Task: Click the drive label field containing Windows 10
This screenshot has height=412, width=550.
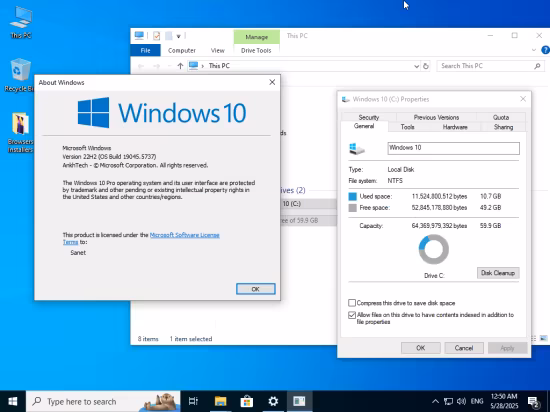Action: pyautogui.click(x=454, y=148)
